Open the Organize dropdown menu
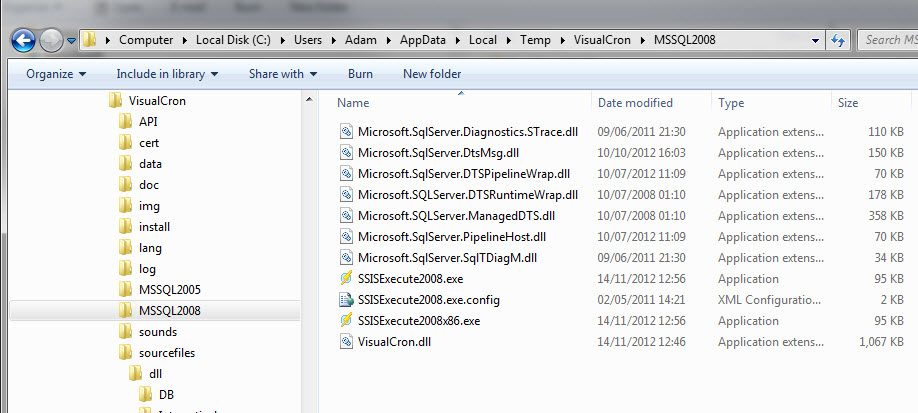Screen dimensions: 918x413 [x=55, y=74]
